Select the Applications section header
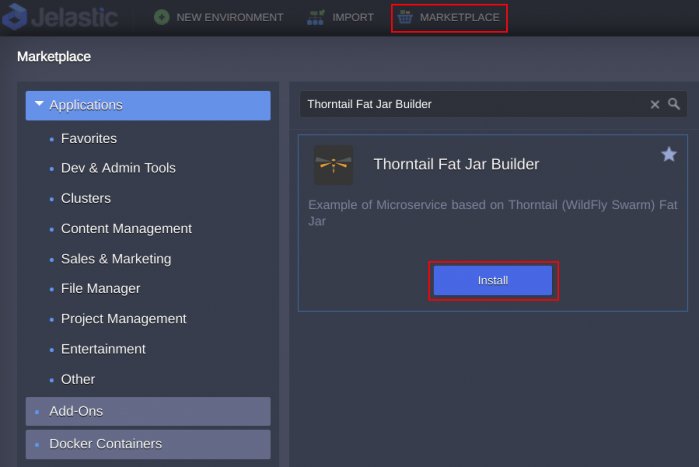Image resolution: width=699 pixels, height=467 pixels. click(148, 105)
